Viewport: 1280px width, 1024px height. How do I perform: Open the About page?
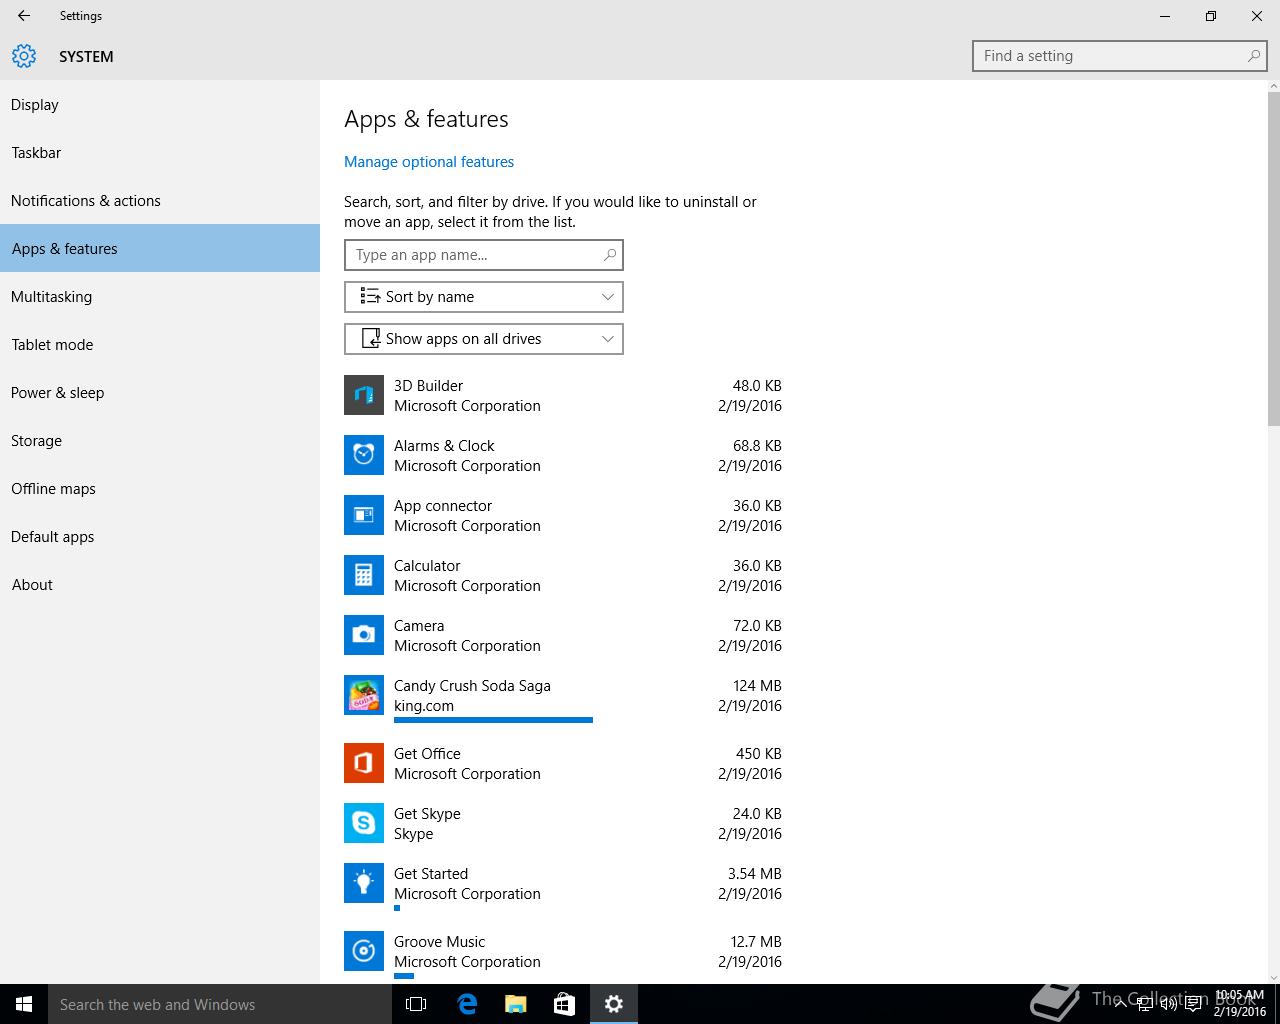[160, 585]
